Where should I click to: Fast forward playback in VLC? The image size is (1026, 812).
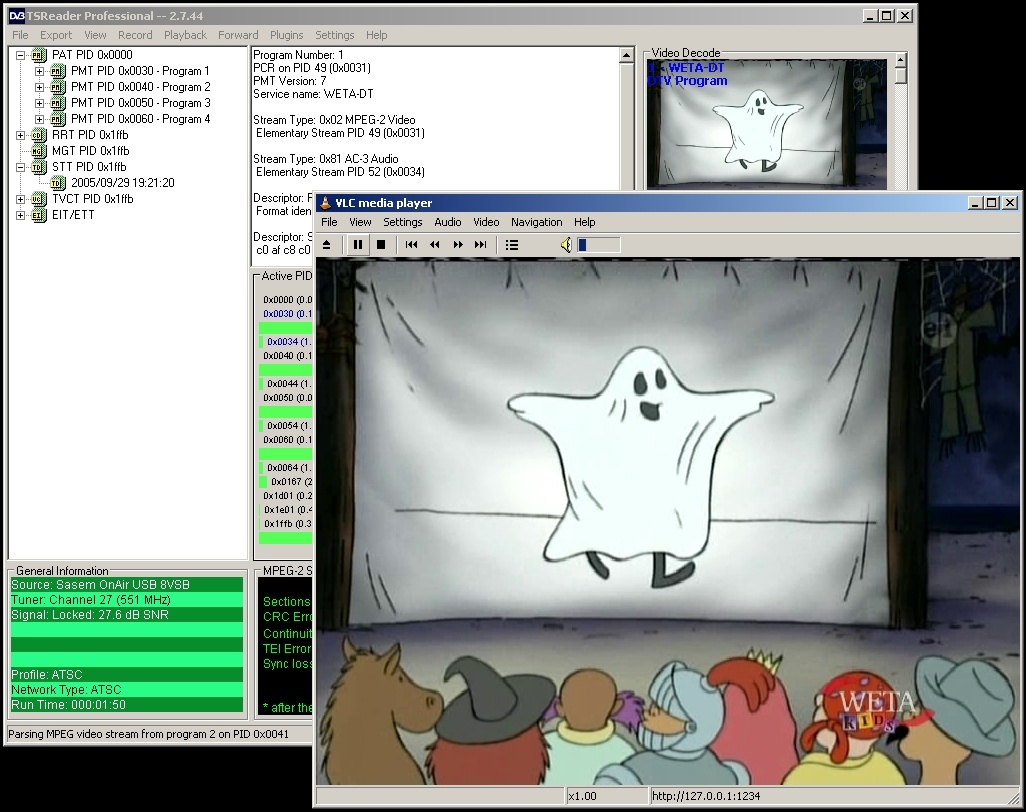coord(458,245)
